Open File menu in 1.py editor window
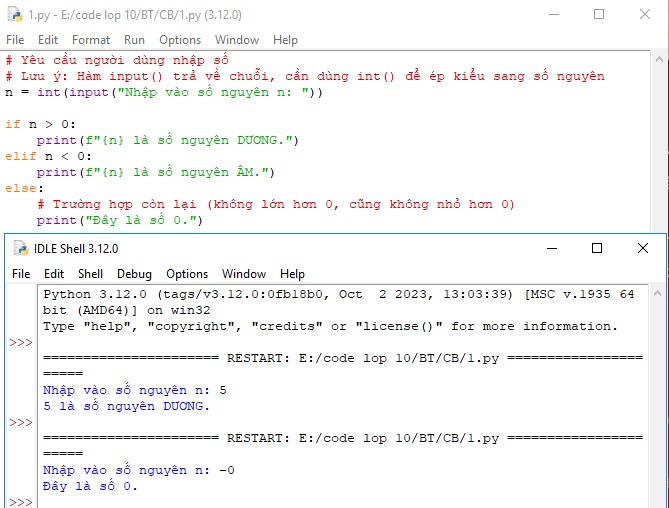Viewport: 669px width, 508px height. 15,40
